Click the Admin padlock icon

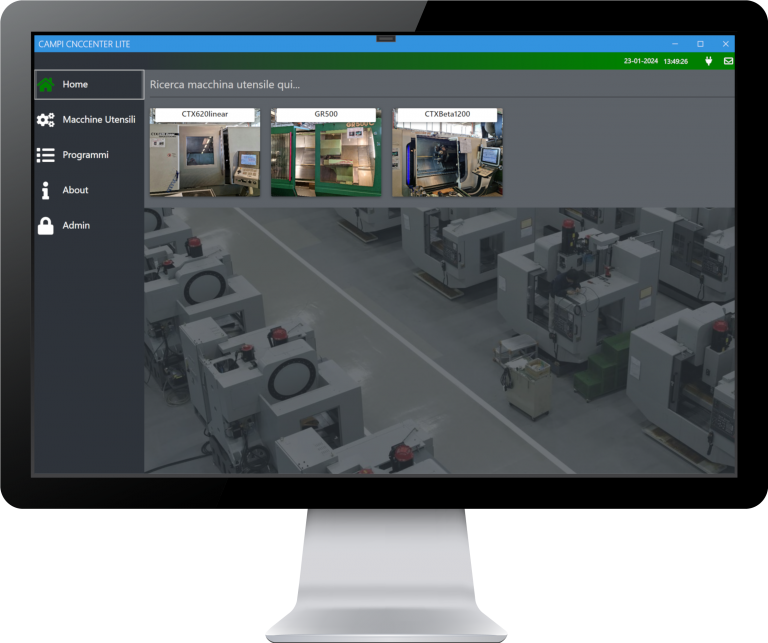[x=46, y=226]
